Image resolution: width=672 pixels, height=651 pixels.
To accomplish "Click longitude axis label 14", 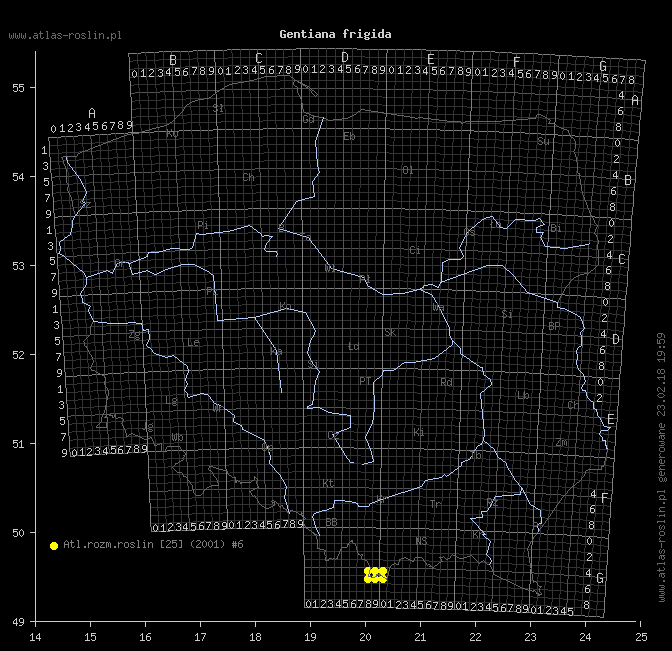I will pyautogui.click(x=35, y=637).
